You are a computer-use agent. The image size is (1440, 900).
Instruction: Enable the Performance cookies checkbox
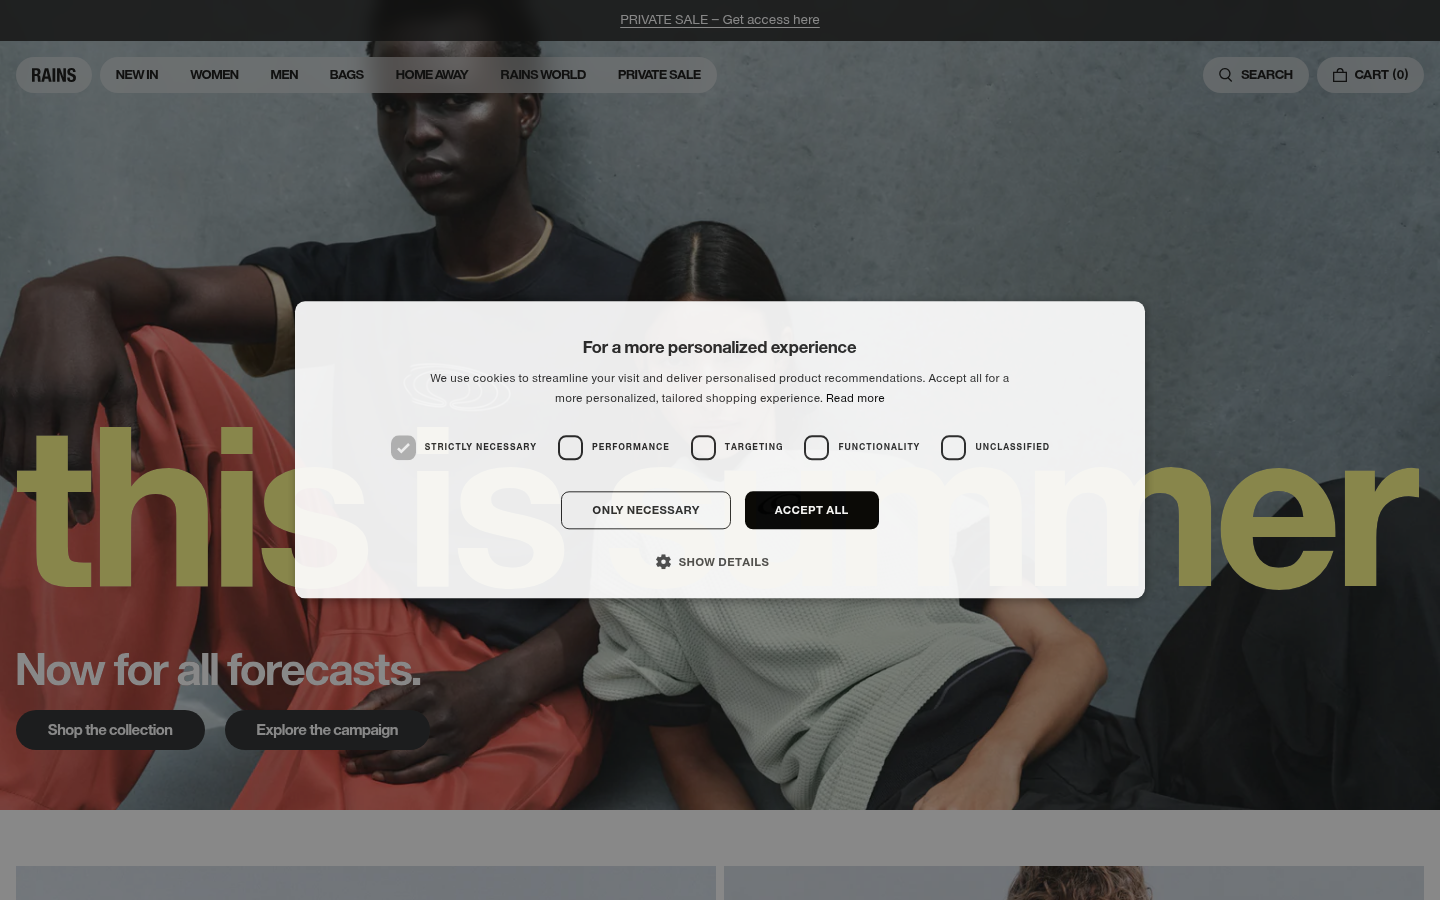[x=570, y=447]
